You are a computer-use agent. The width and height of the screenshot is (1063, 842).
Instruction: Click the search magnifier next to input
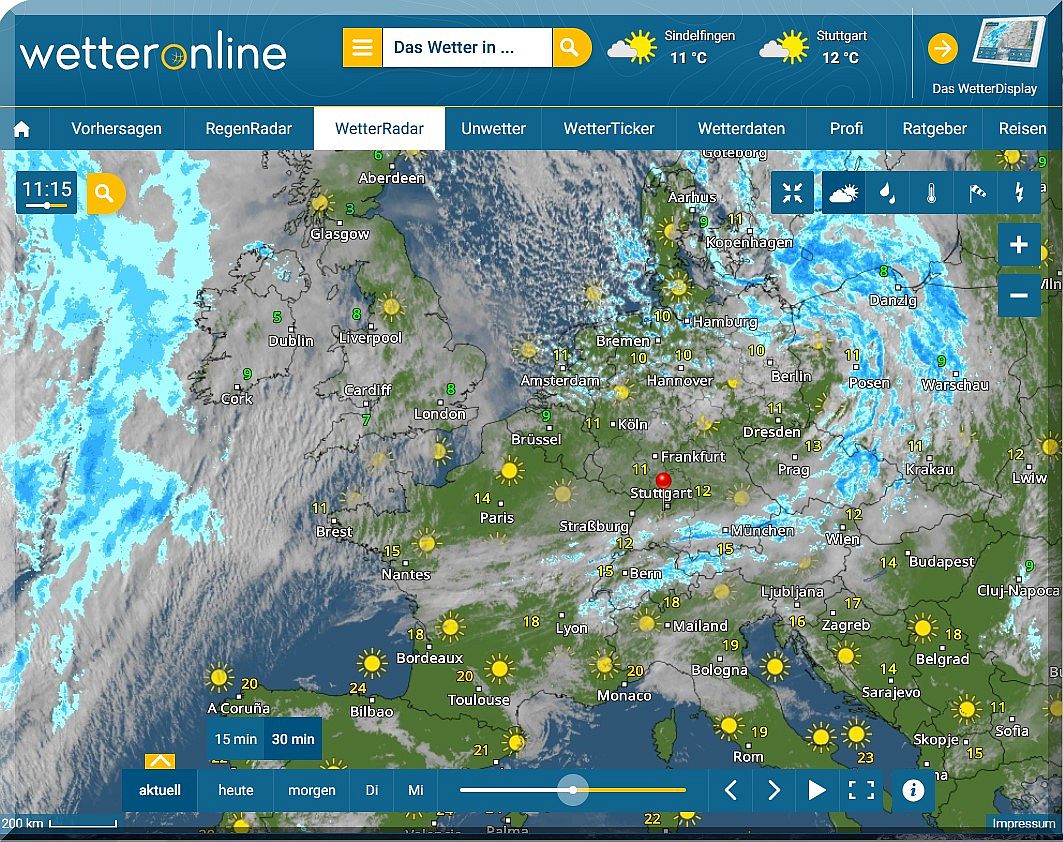(571, 47)
